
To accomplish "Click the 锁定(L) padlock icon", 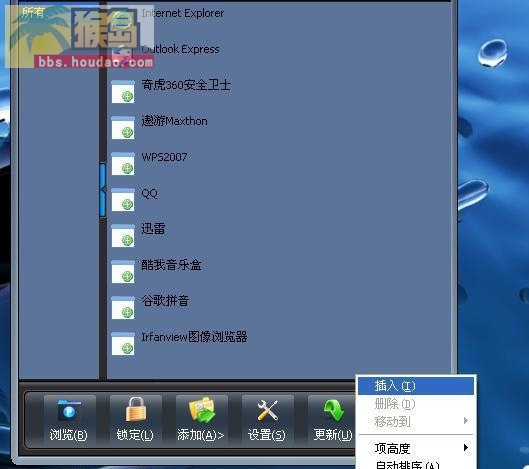I will 136,409.
